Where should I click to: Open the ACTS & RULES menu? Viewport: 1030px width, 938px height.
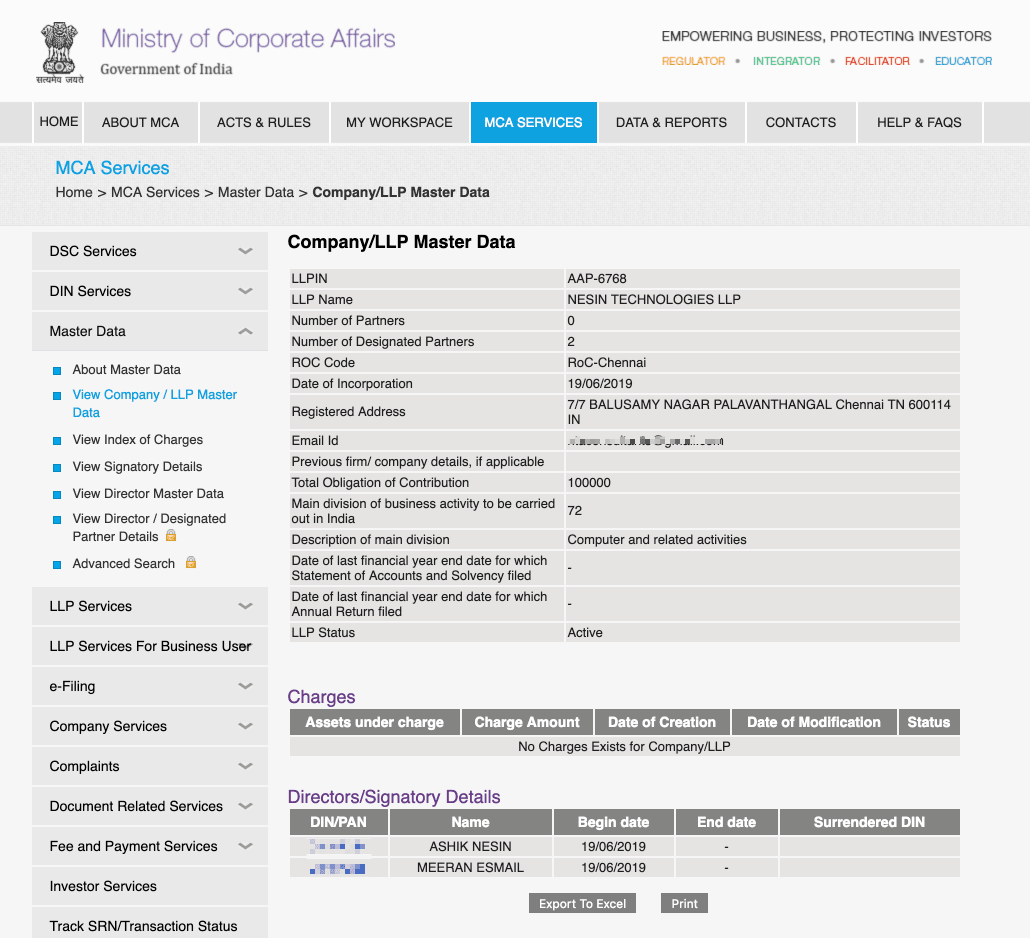(x=264, y=122)
